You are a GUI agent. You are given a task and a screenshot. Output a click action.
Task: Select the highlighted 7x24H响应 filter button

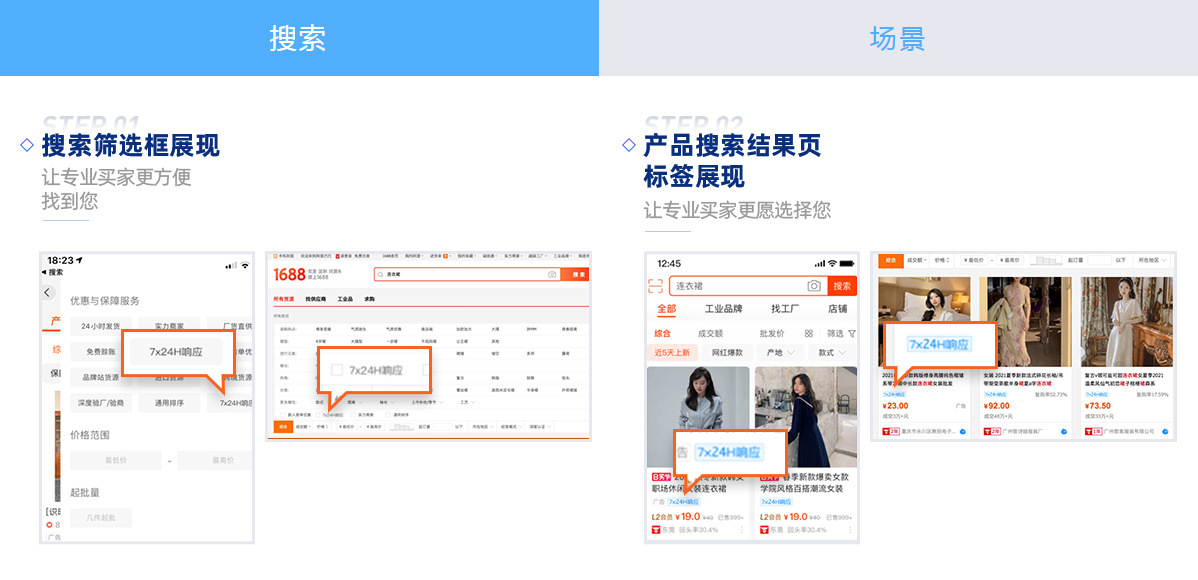(x=176, y=352)
